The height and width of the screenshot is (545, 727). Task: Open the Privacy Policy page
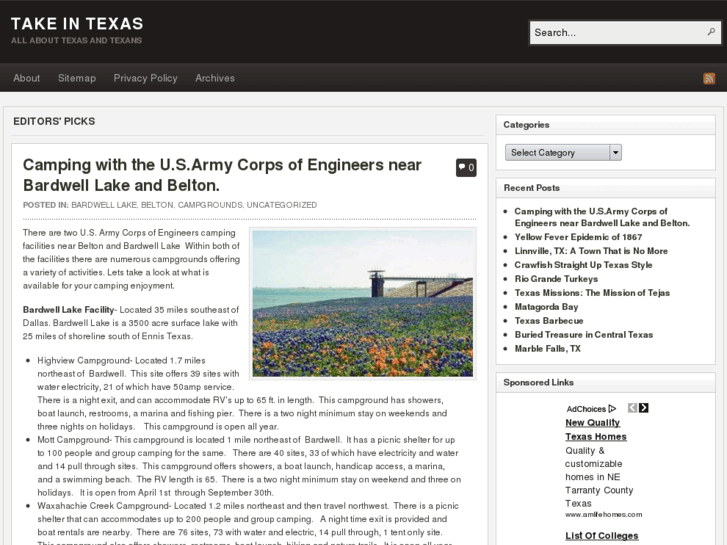(x=146, y=78)
